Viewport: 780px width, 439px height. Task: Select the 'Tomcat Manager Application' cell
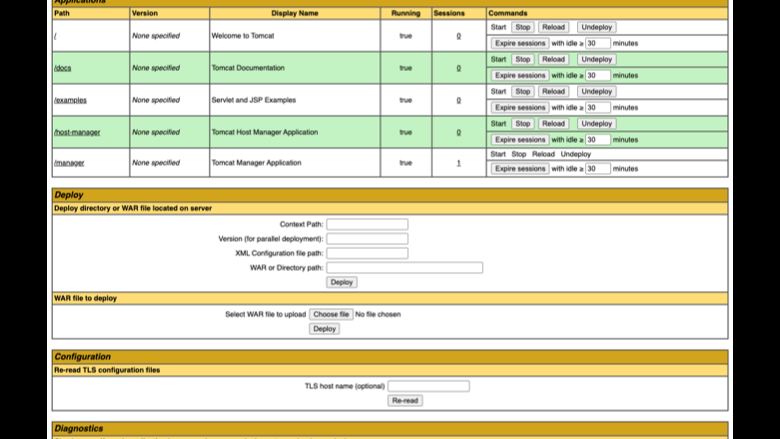pyautogui.click(x=295, y=163)
